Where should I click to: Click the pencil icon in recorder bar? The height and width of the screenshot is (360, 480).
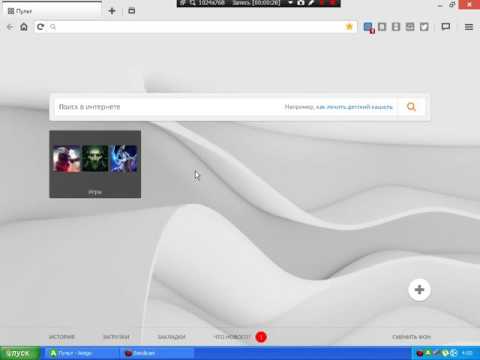[311, 3]
